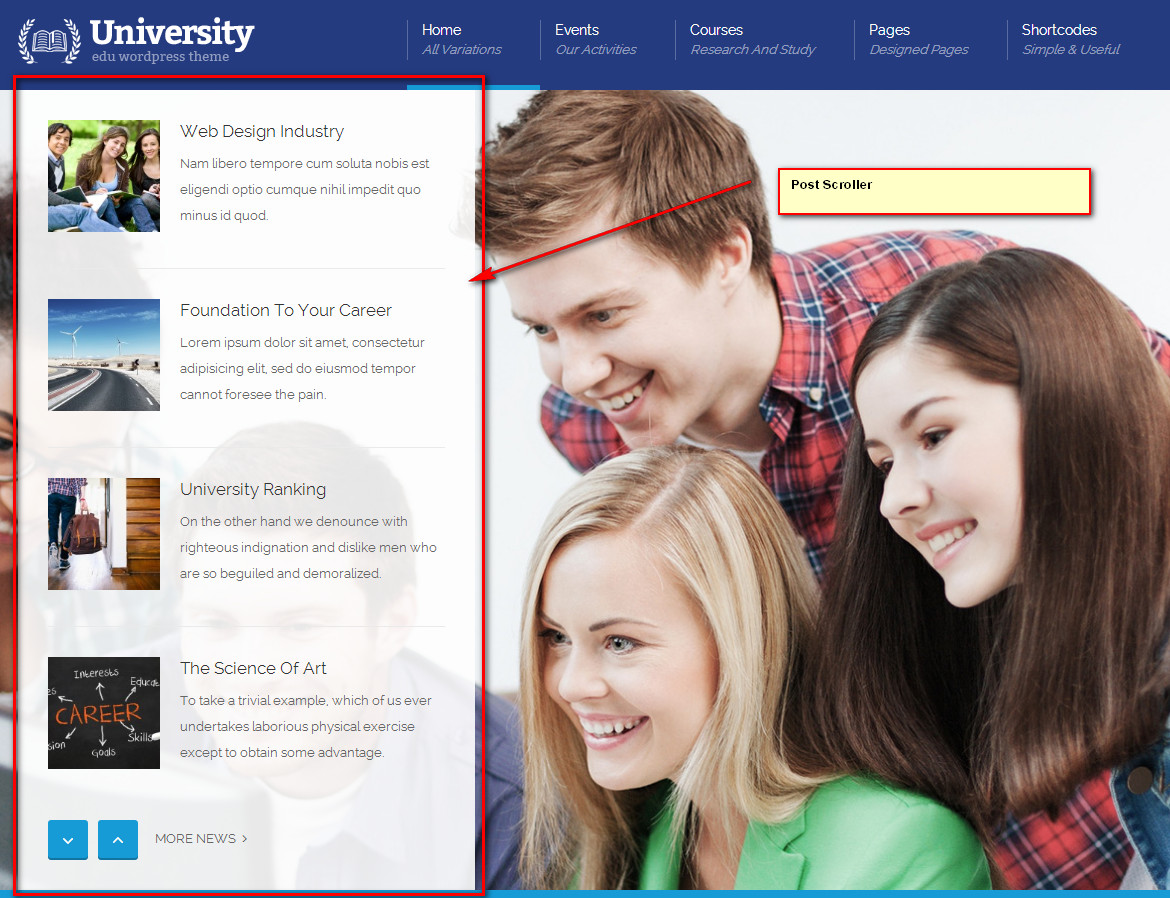The image size is (1170, 898).
Task: Open the Foundation To Your Career article
Action: [x=285, y=310]
